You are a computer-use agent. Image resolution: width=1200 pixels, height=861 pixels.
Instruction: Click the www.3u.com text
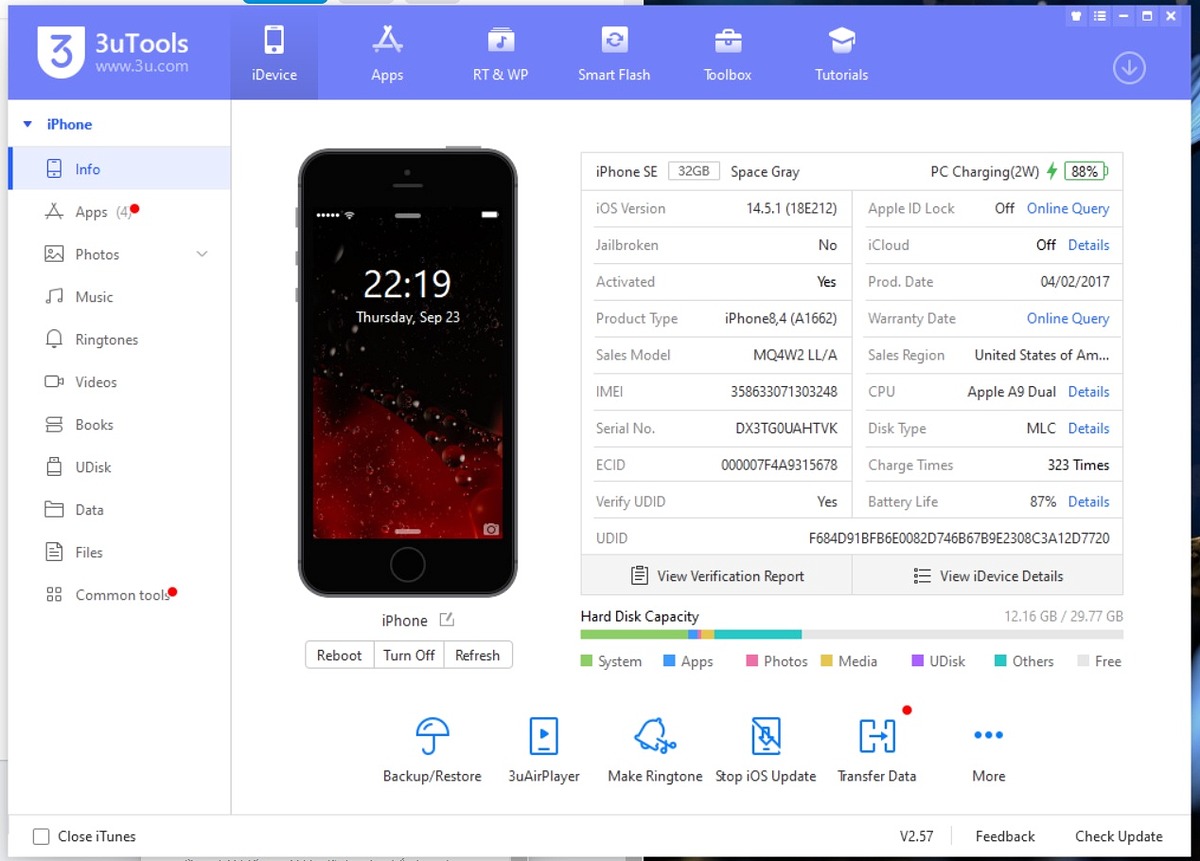(142, 67)
